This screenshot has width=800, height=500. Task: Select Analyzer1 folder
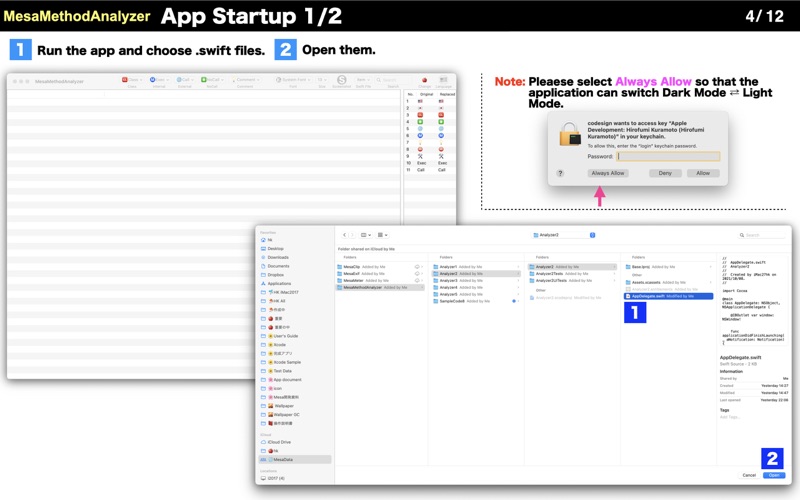pyautogui.click(x=476, y=267)
